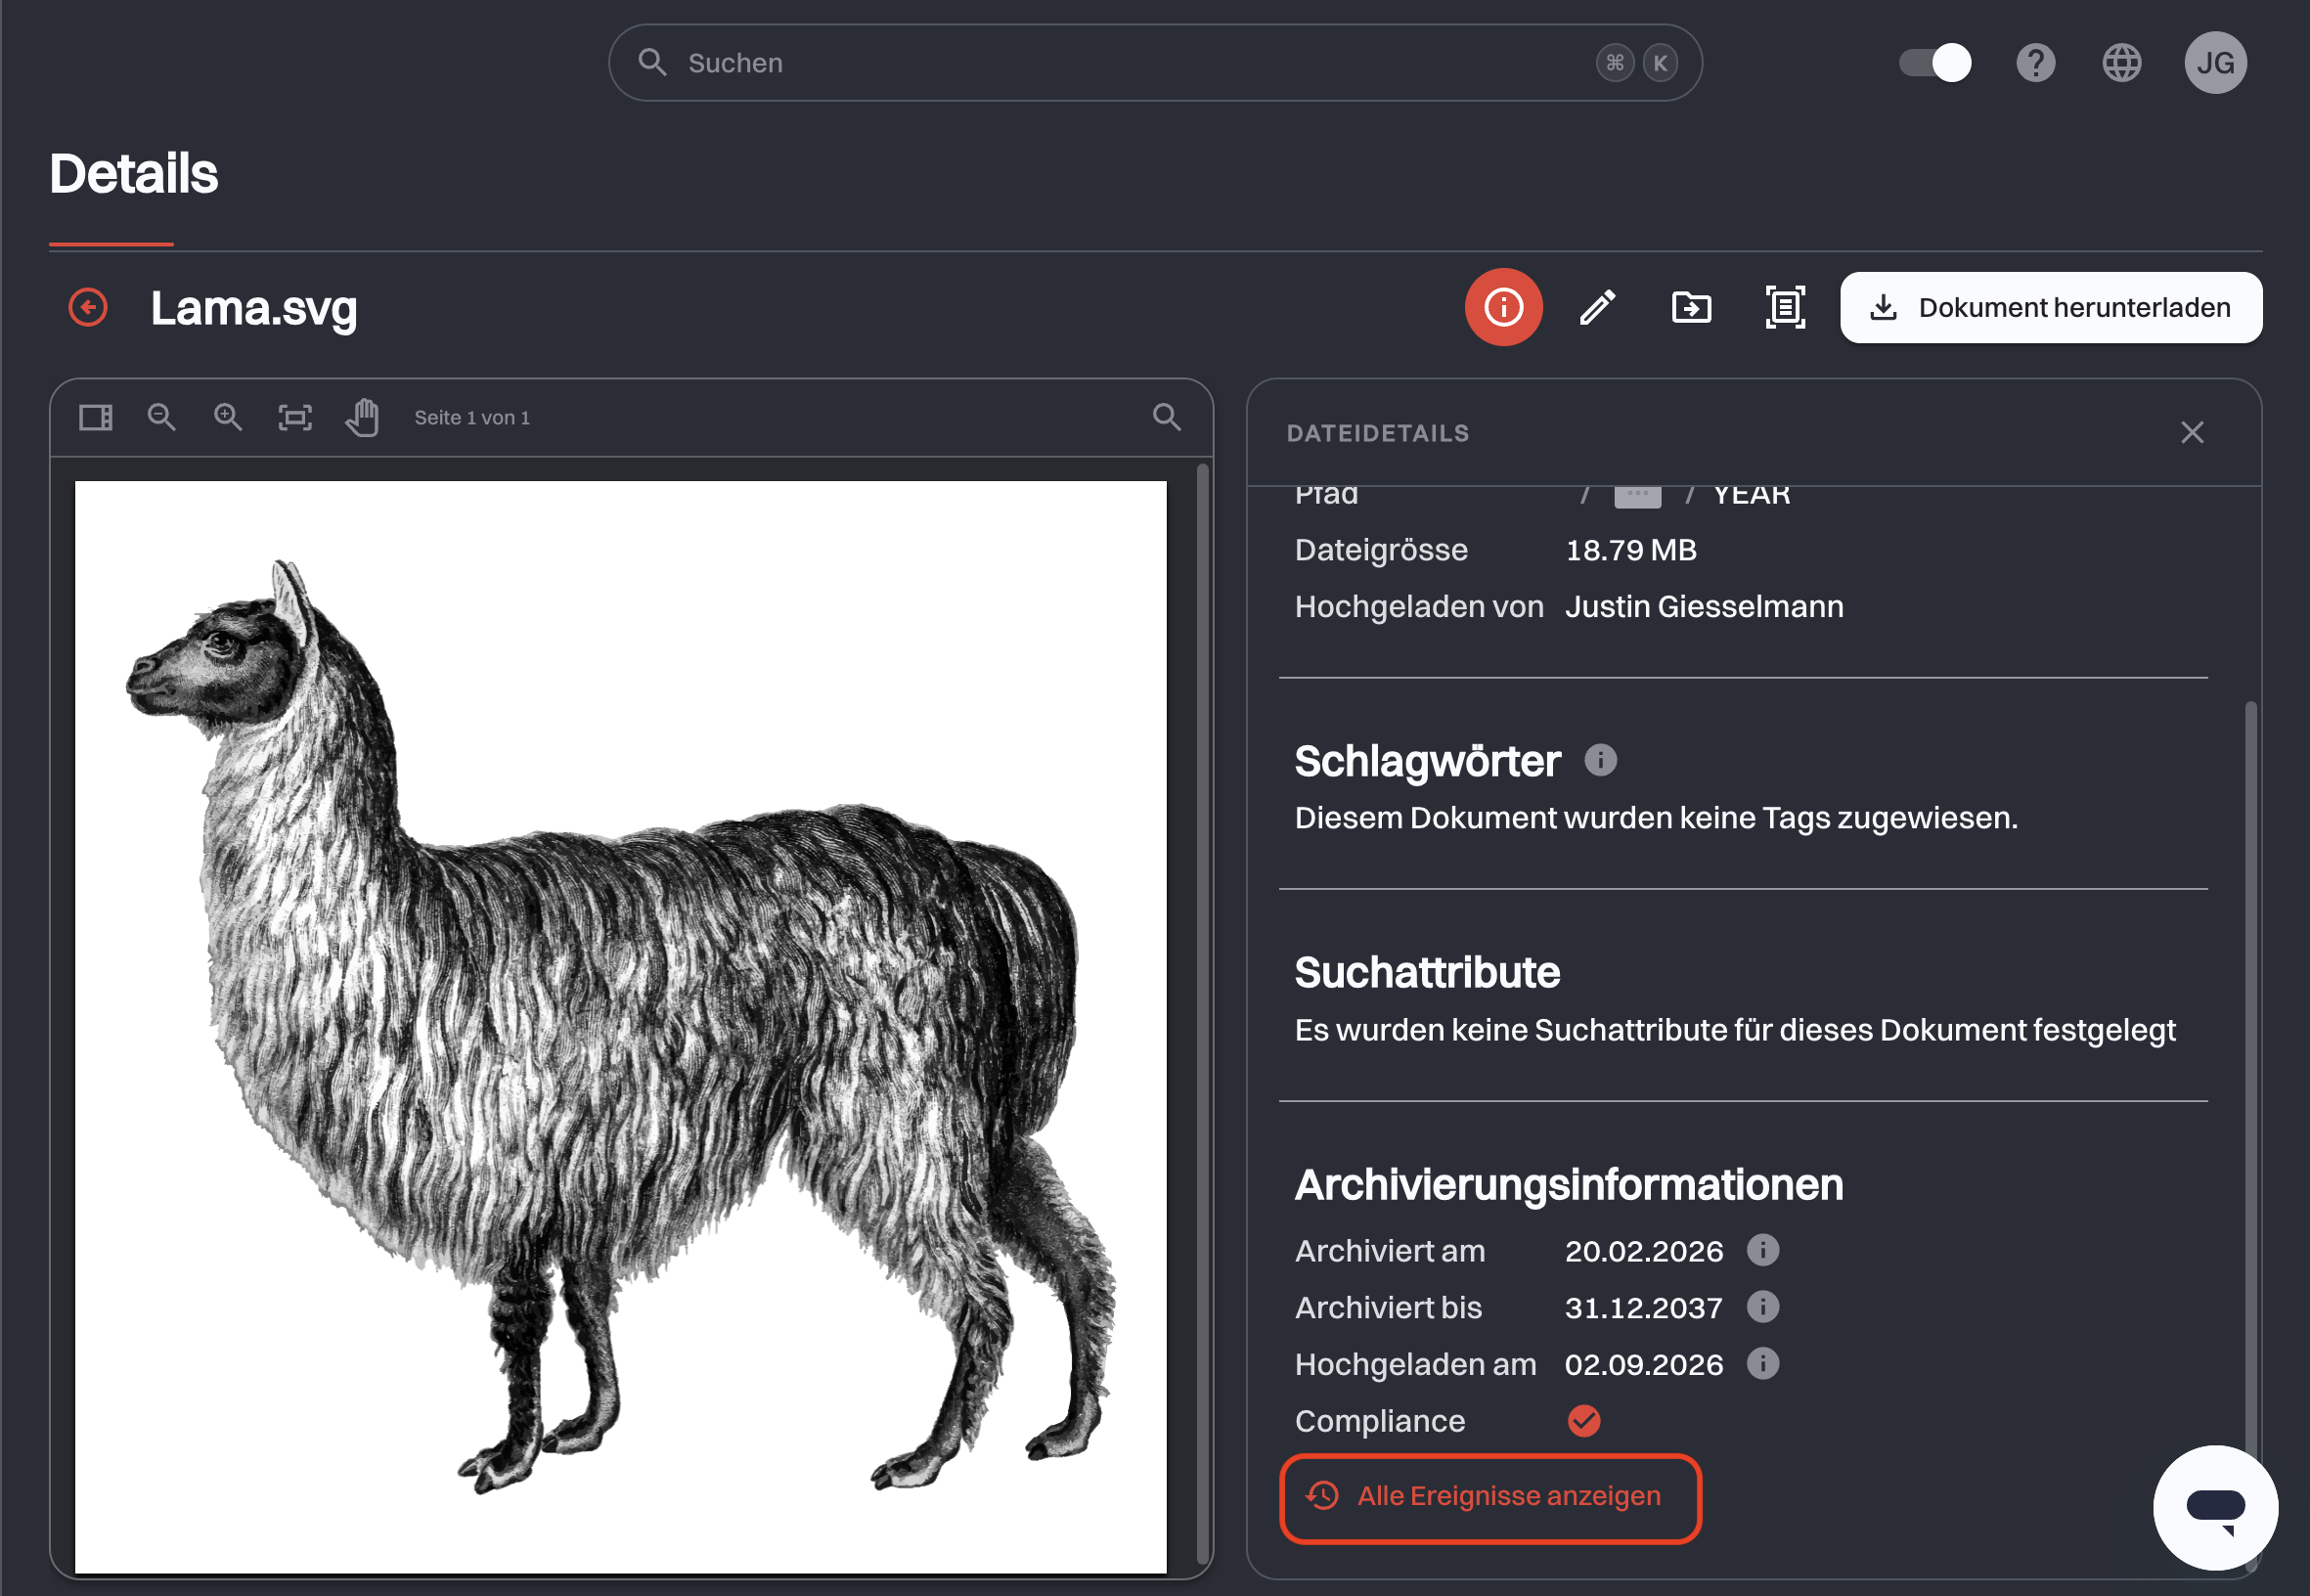This screenshot has width=2310, height=1596.
Task: Zoom in on the document viewer
Action: [228, 417]
